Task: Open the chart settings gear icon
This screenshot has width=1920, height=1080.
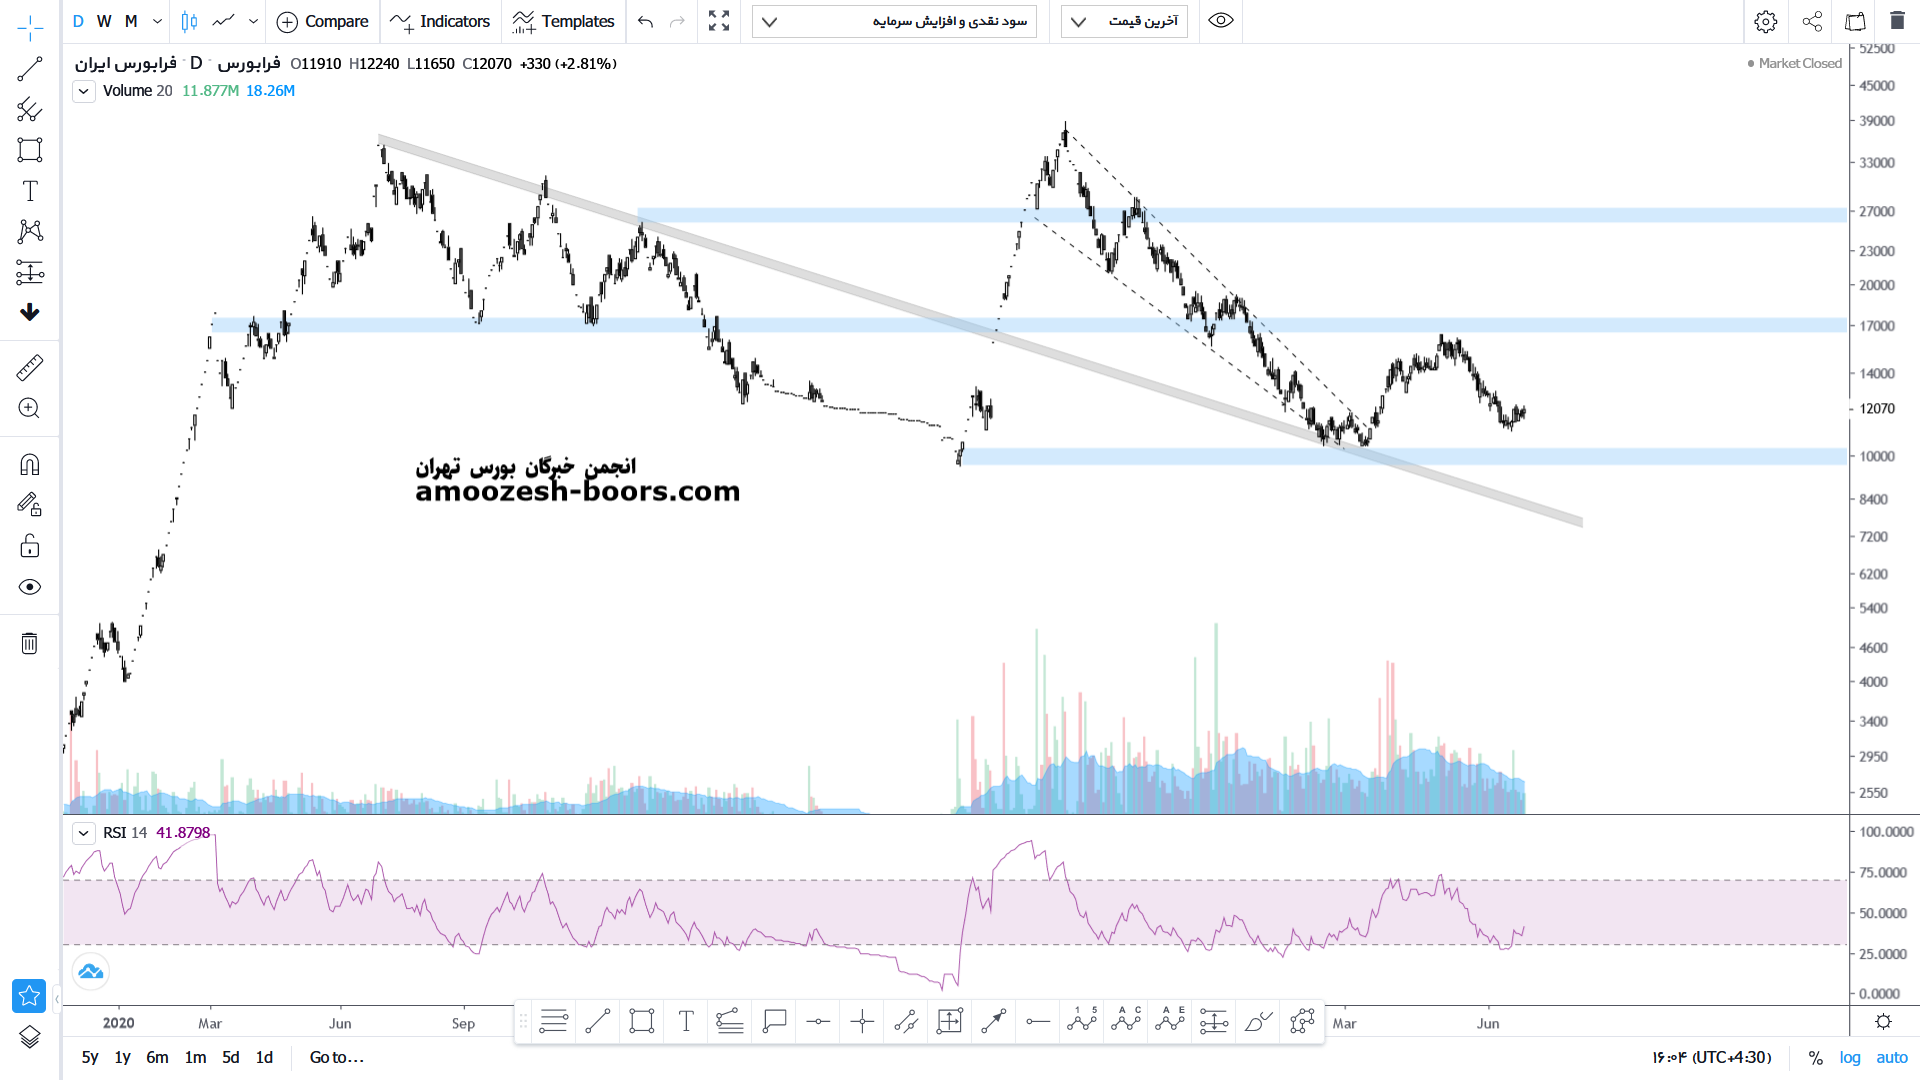Action: click(x=1766, y=21)
